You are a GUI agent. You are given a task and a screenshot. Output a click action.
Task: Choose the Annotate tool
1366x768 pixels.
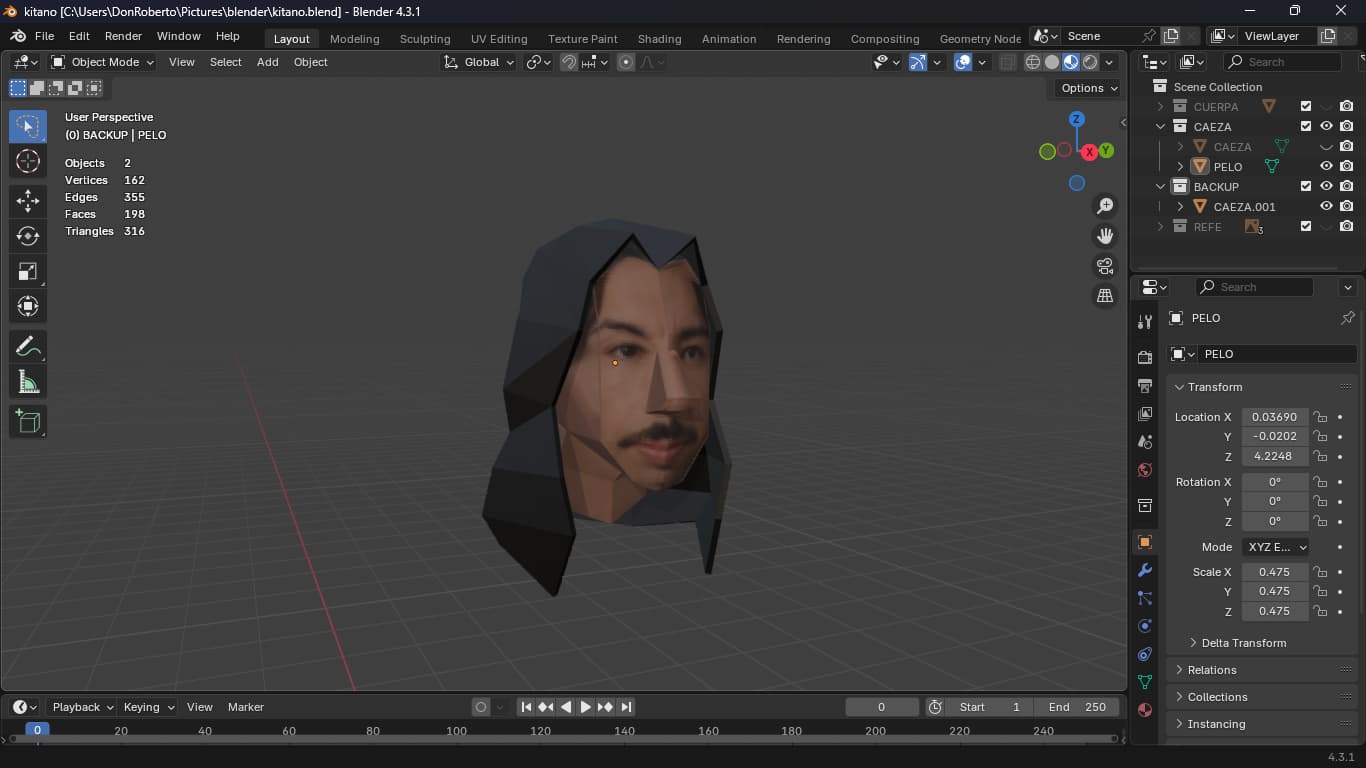[x=28, y=347]
